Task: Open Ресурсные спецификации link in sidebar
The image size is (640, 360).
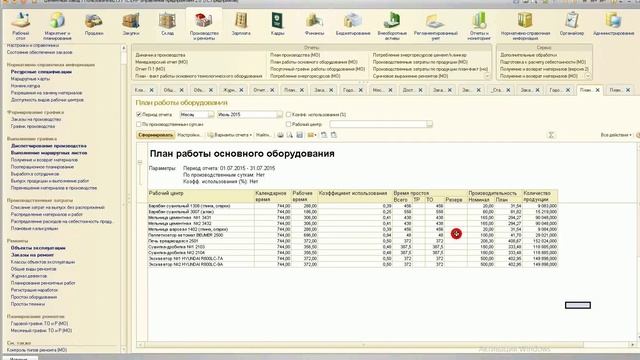Action: 41,72
